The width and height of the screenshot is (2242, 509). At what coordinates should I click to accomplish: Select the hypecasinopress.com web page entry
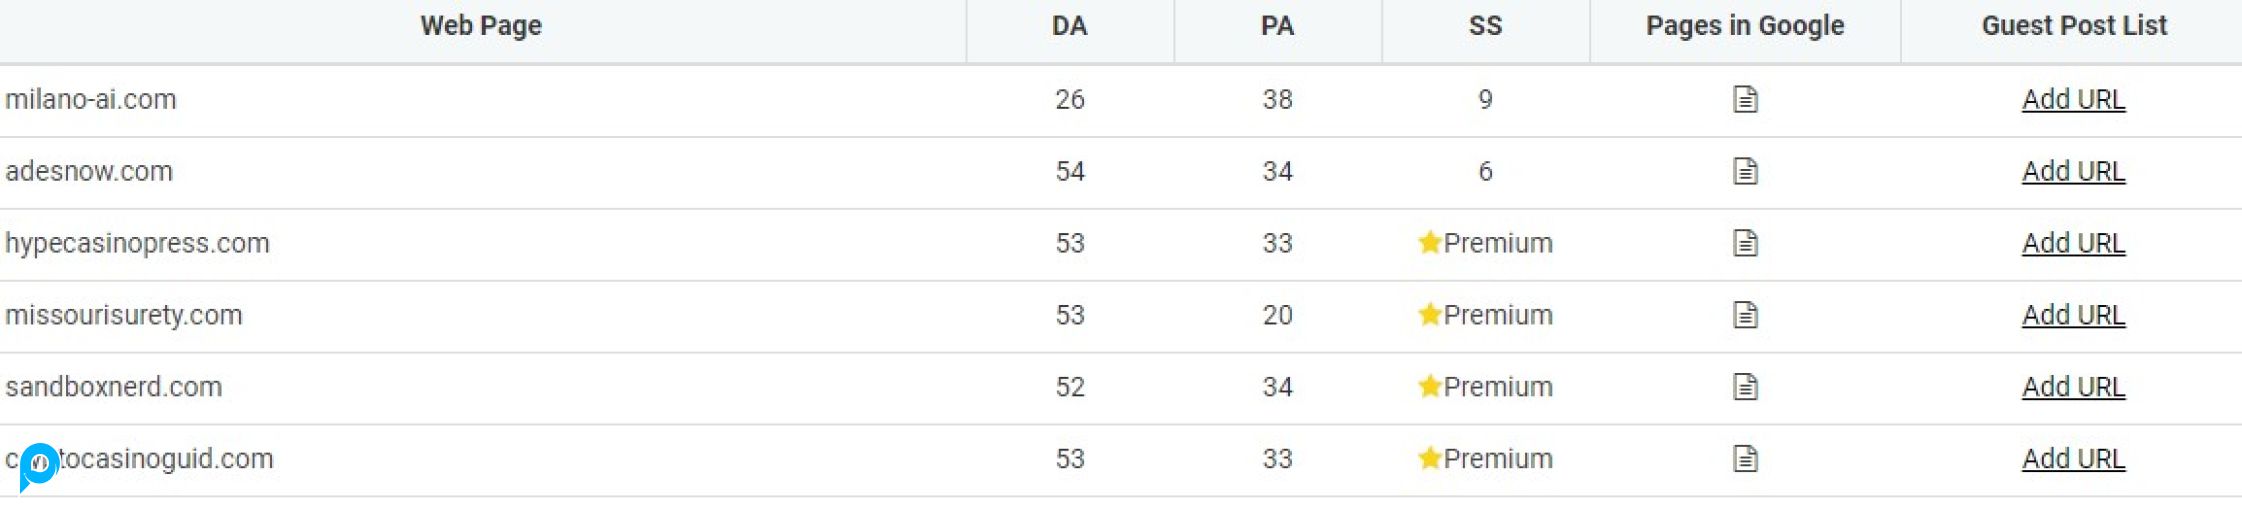pyautogui.click(x=138, y=243)
